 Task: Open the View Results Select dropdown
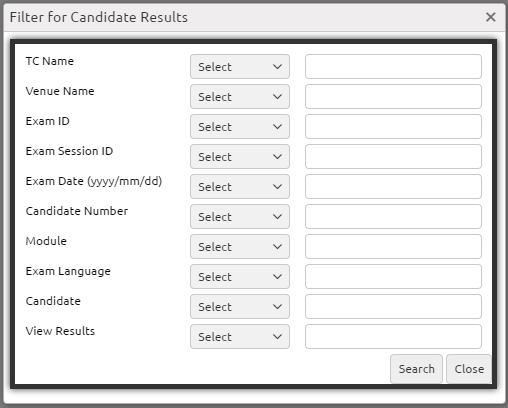click(x=240, y=337)
